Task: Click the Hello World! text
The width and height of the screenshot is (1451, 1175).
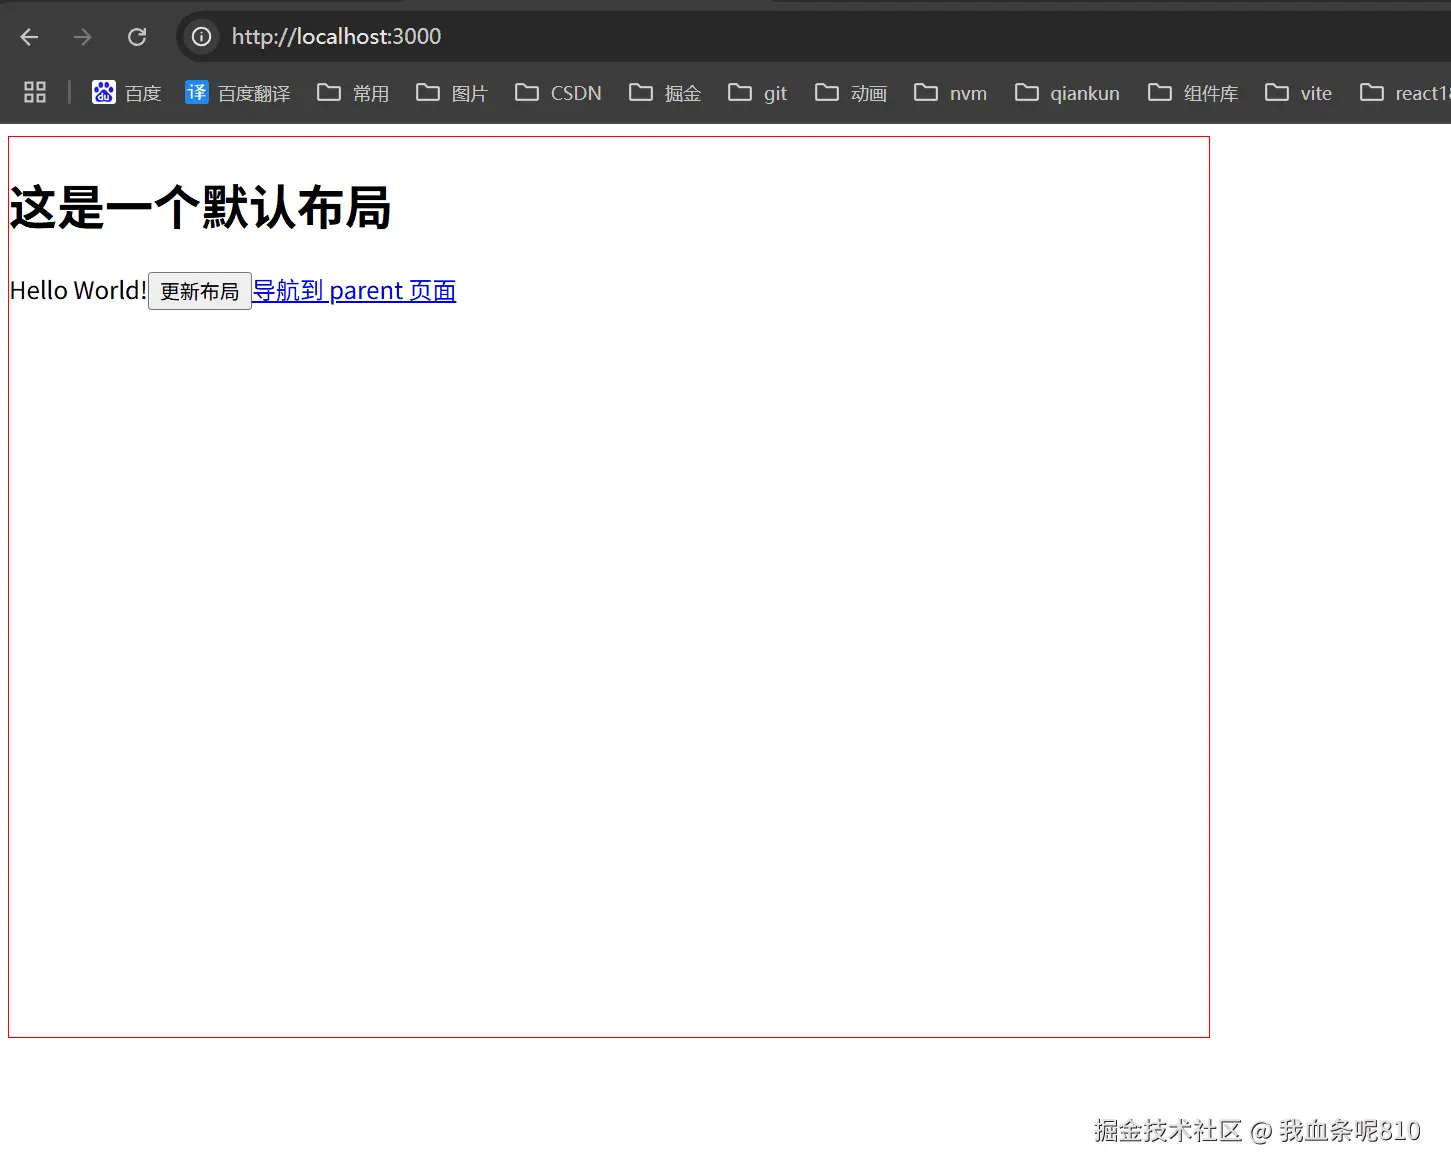Action: pos(78,291)
